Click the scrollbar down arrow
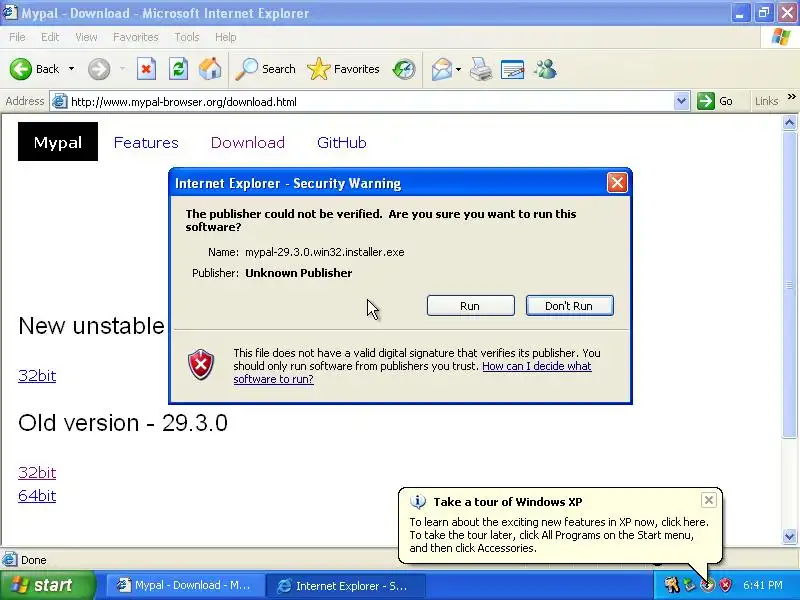 pyautogui.click(x=789, y=536)
